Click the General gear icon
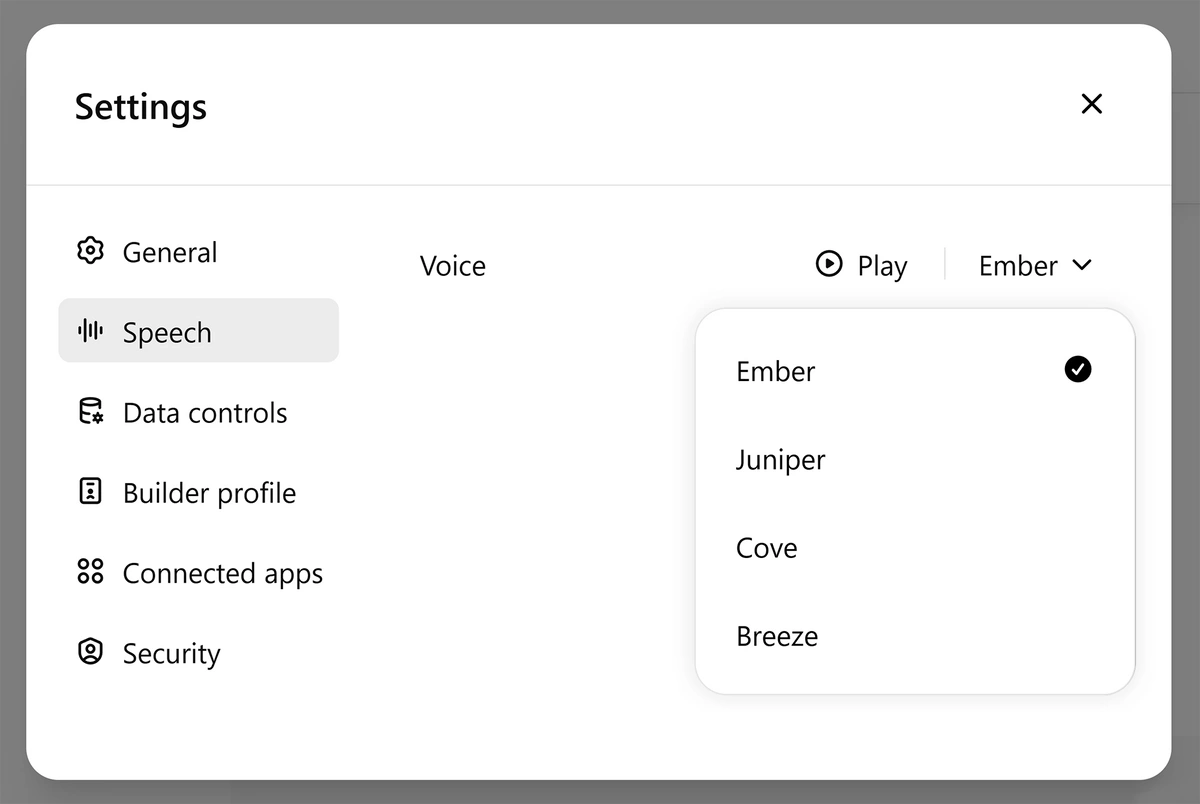The width and height of the screenshot is (1200, 804). click(91, 251)
